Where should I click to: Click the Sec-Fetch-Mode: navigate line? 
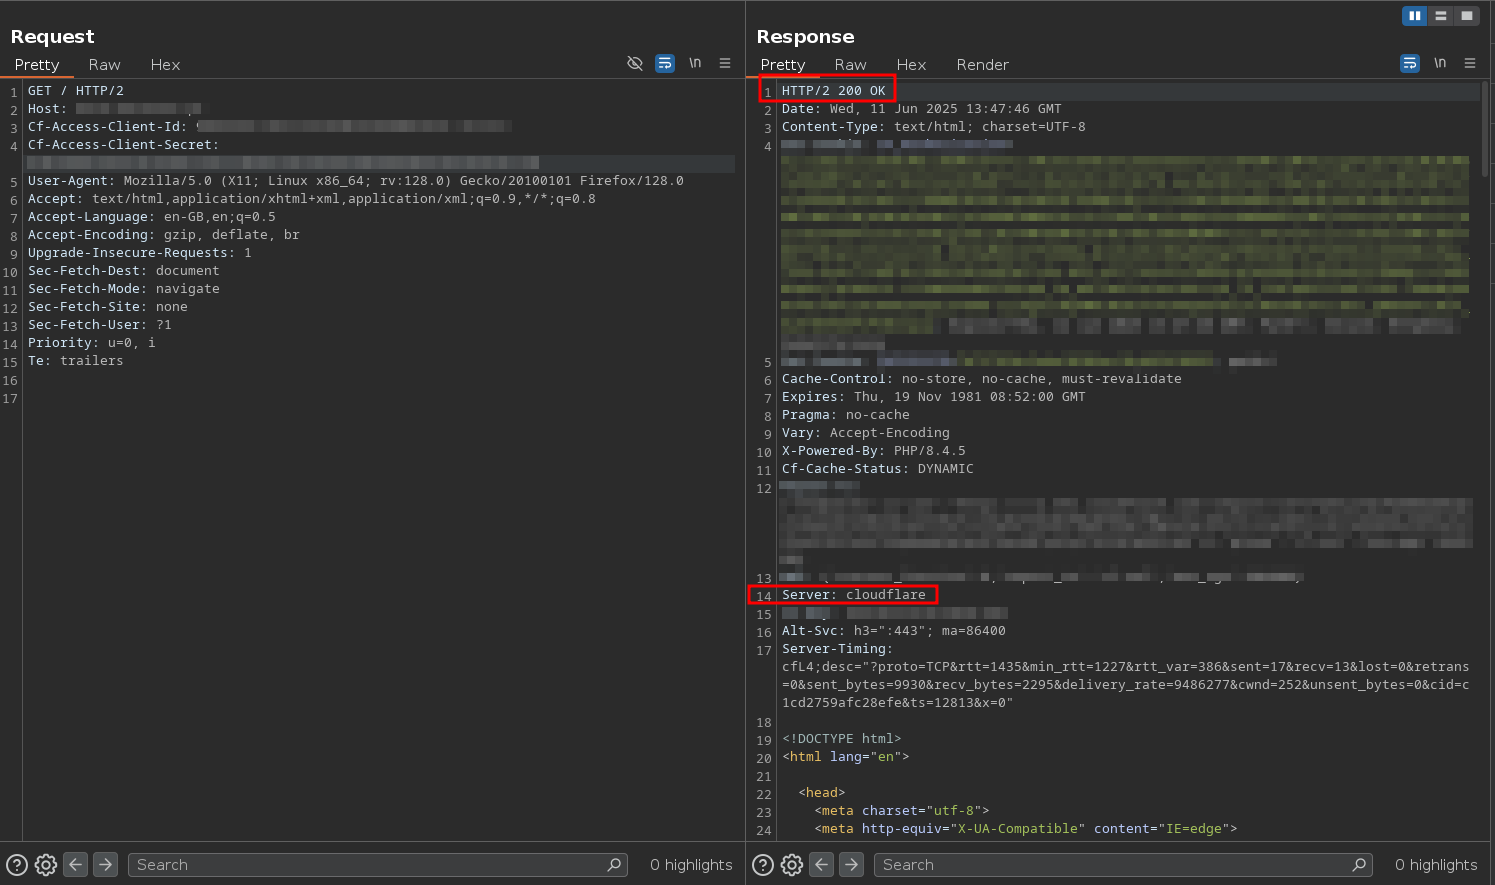point(124,289)
